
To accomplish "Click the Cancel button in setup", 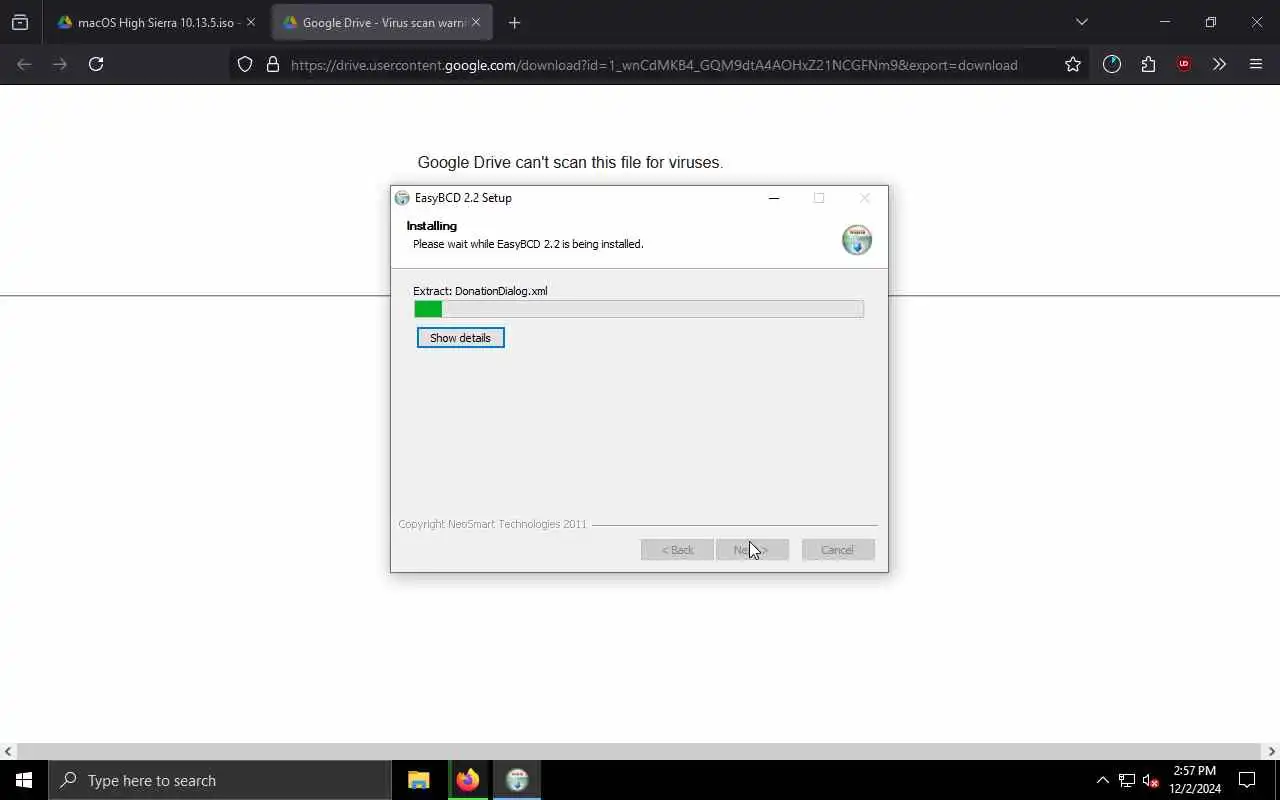I will tap(838, 550).
